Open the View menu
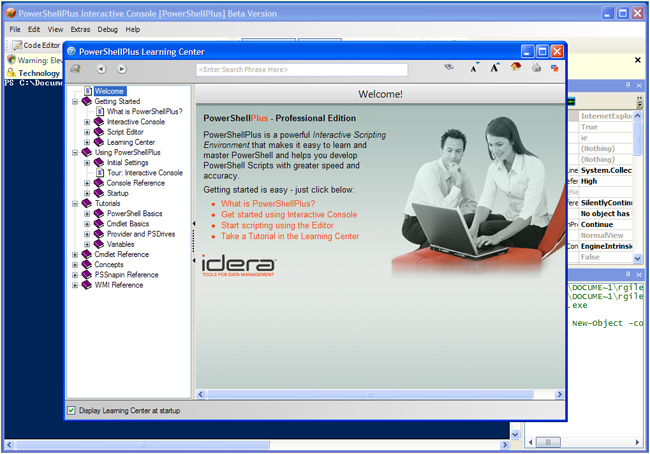 click(55, 29)
